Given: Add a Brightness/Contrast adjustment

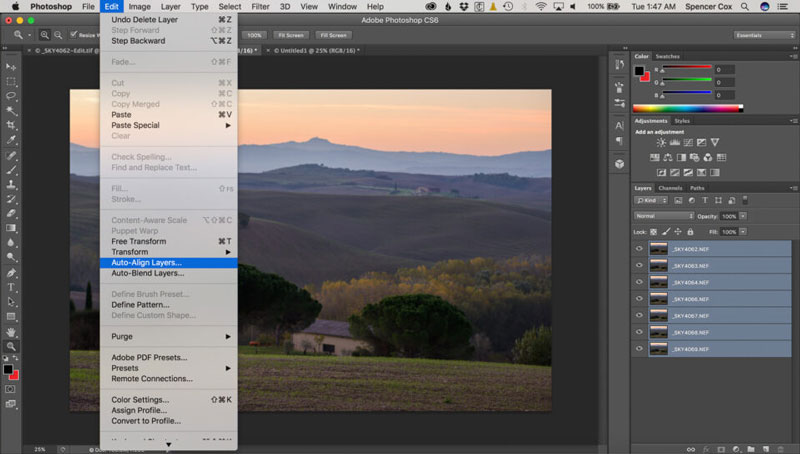Looking at the screenshot, I should pos(660,144).
